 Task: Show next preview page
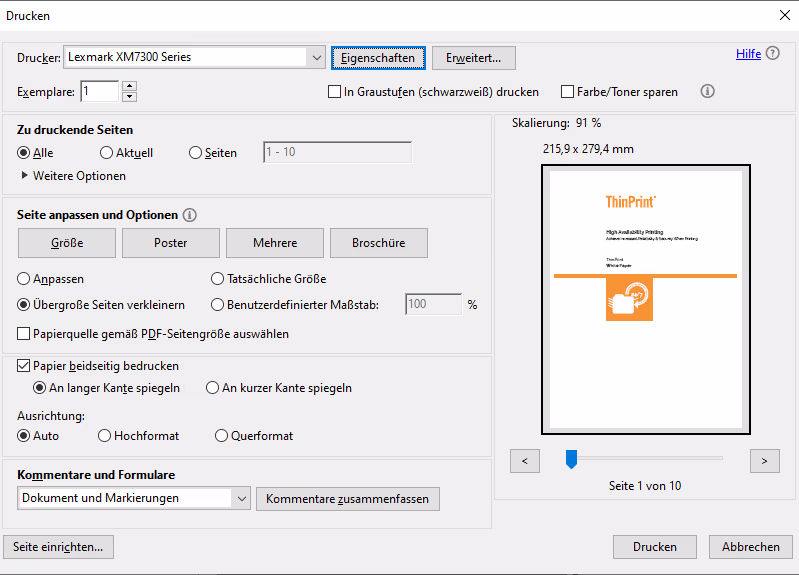coord(764,461)
